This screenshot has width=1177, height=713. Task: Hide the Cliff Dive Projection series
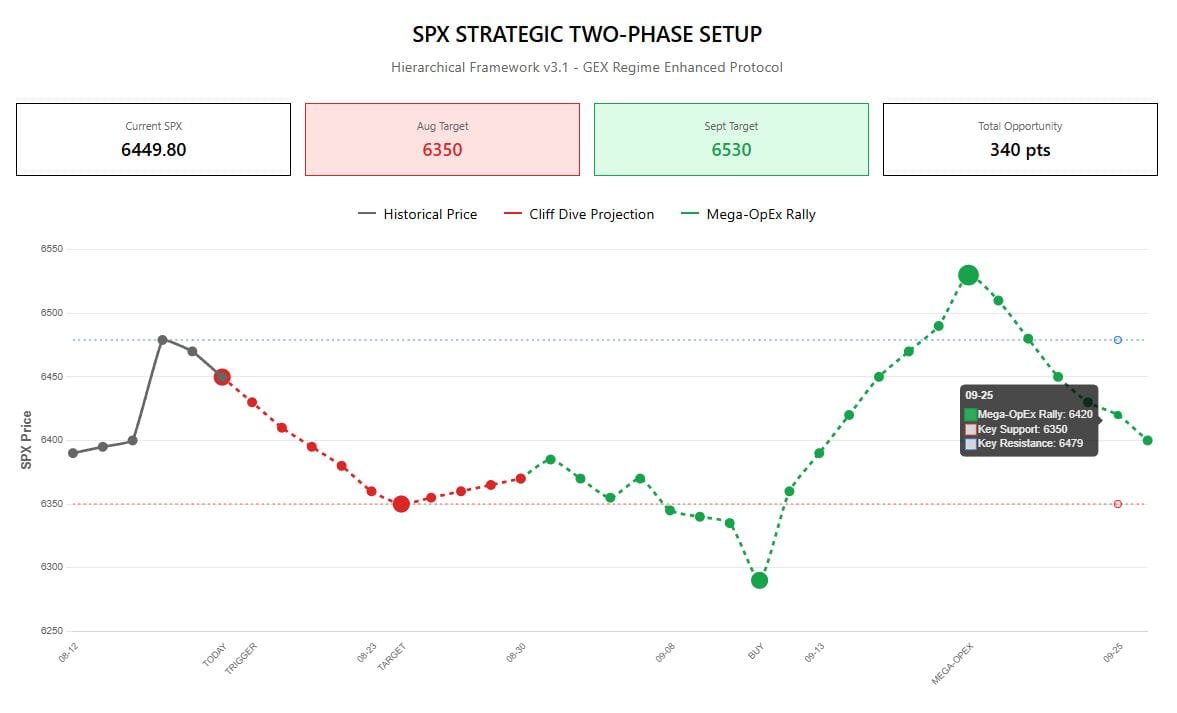[x=578, y=214]
